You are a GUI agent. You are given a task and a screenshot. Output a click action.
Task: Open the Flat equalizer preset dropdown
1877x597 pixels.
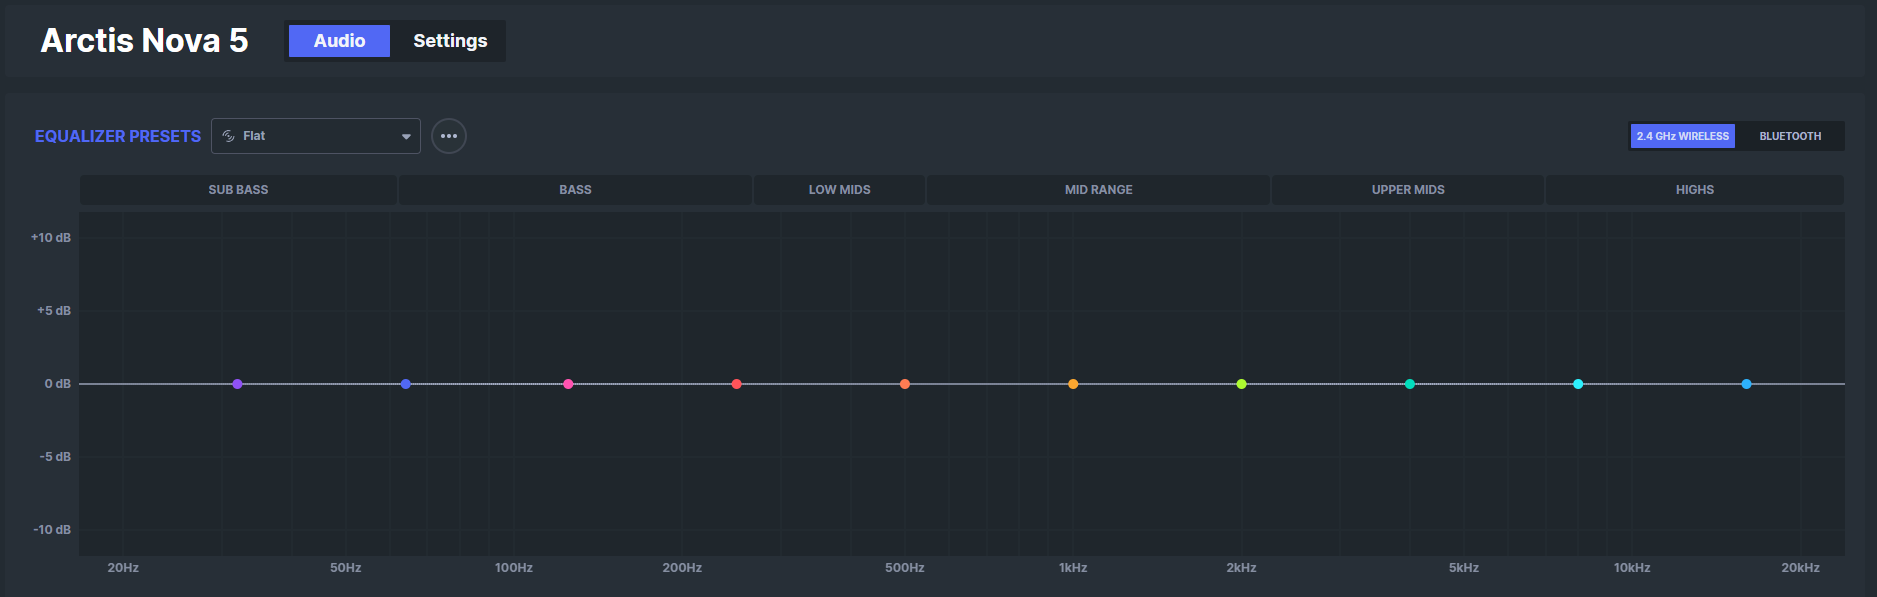(316, 136)
